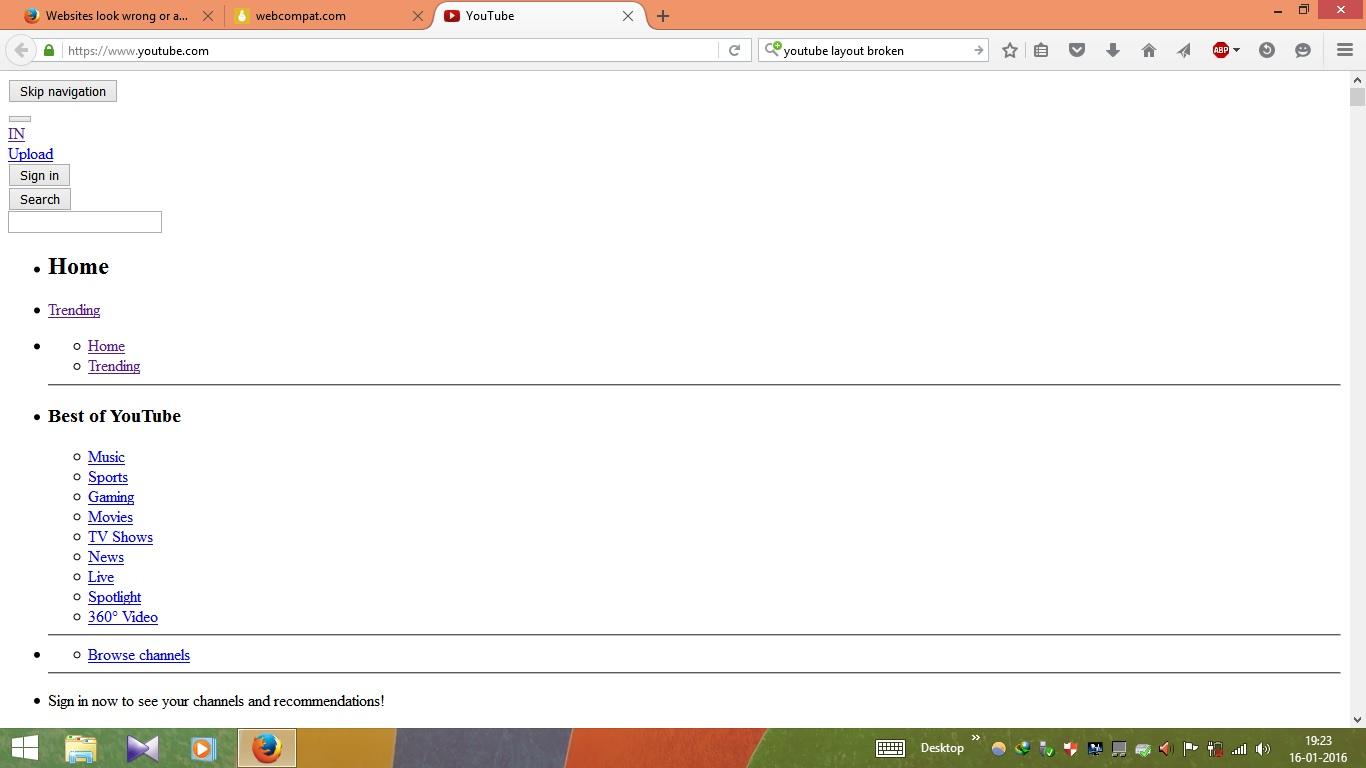Start a Firefox Hello conversation
Screen dimensions: 1366x768
click(1302, 50)
